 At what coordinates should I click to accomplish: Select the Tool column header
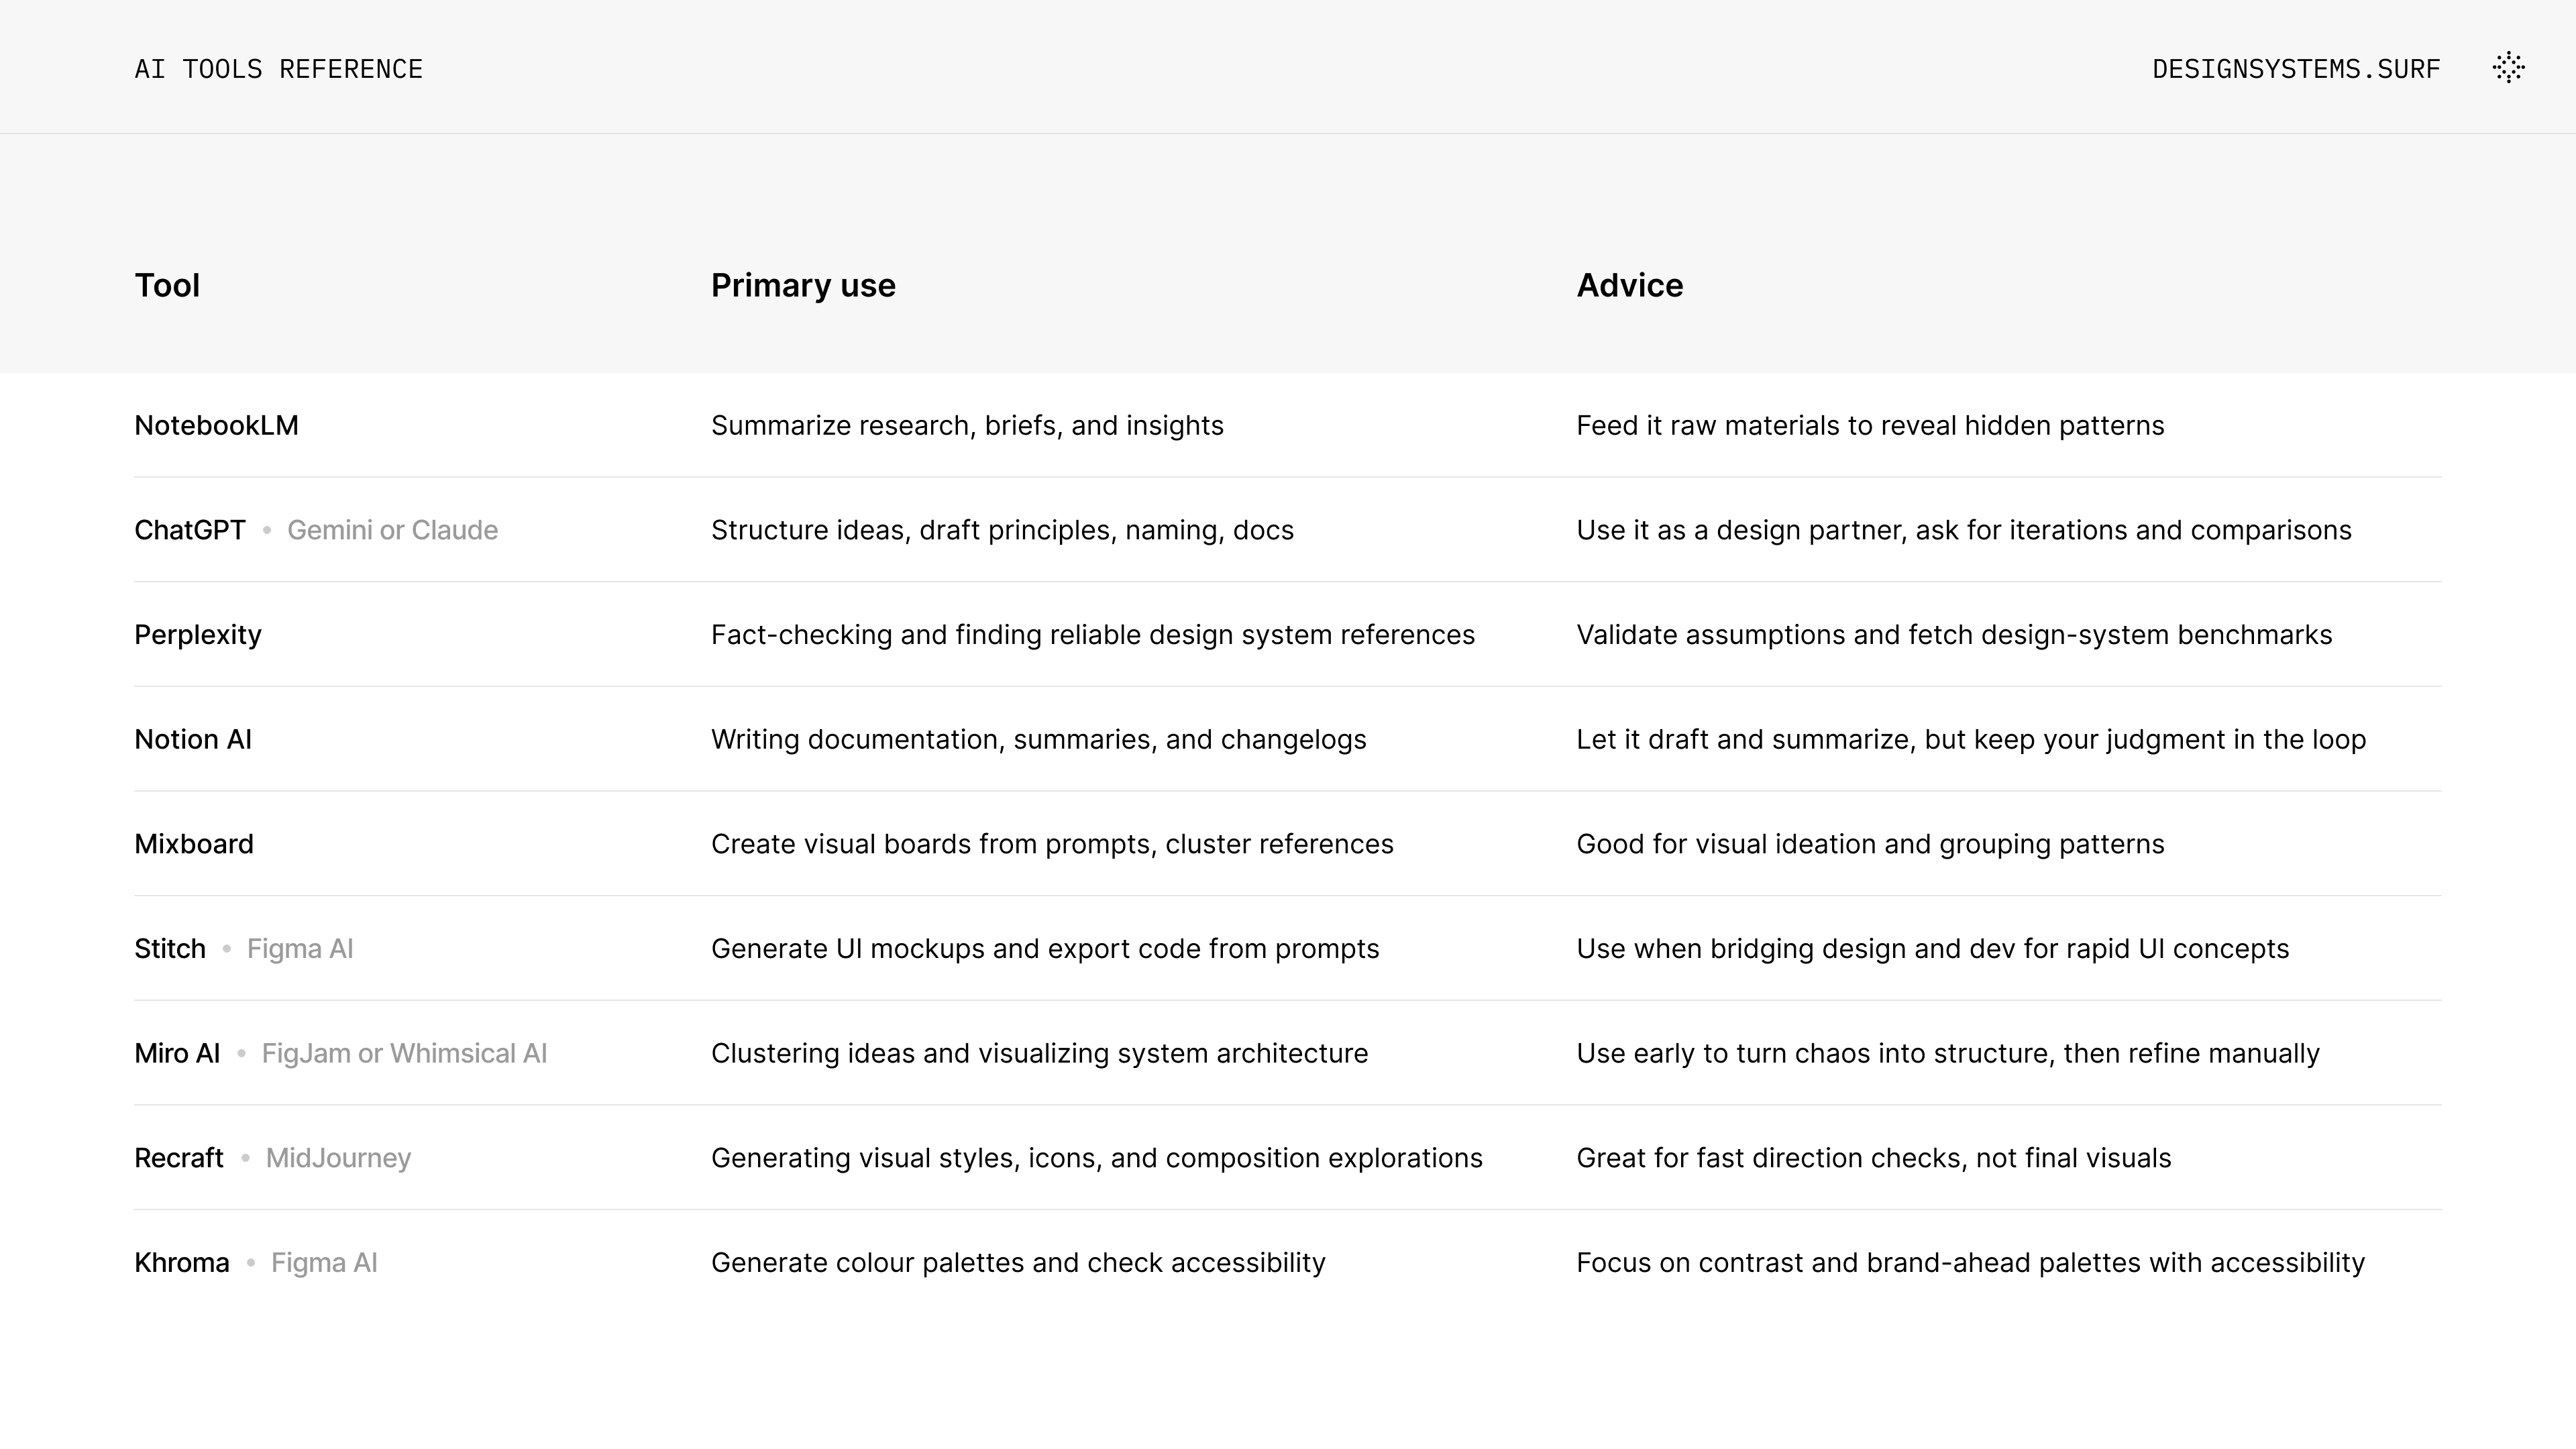[167, 286]
